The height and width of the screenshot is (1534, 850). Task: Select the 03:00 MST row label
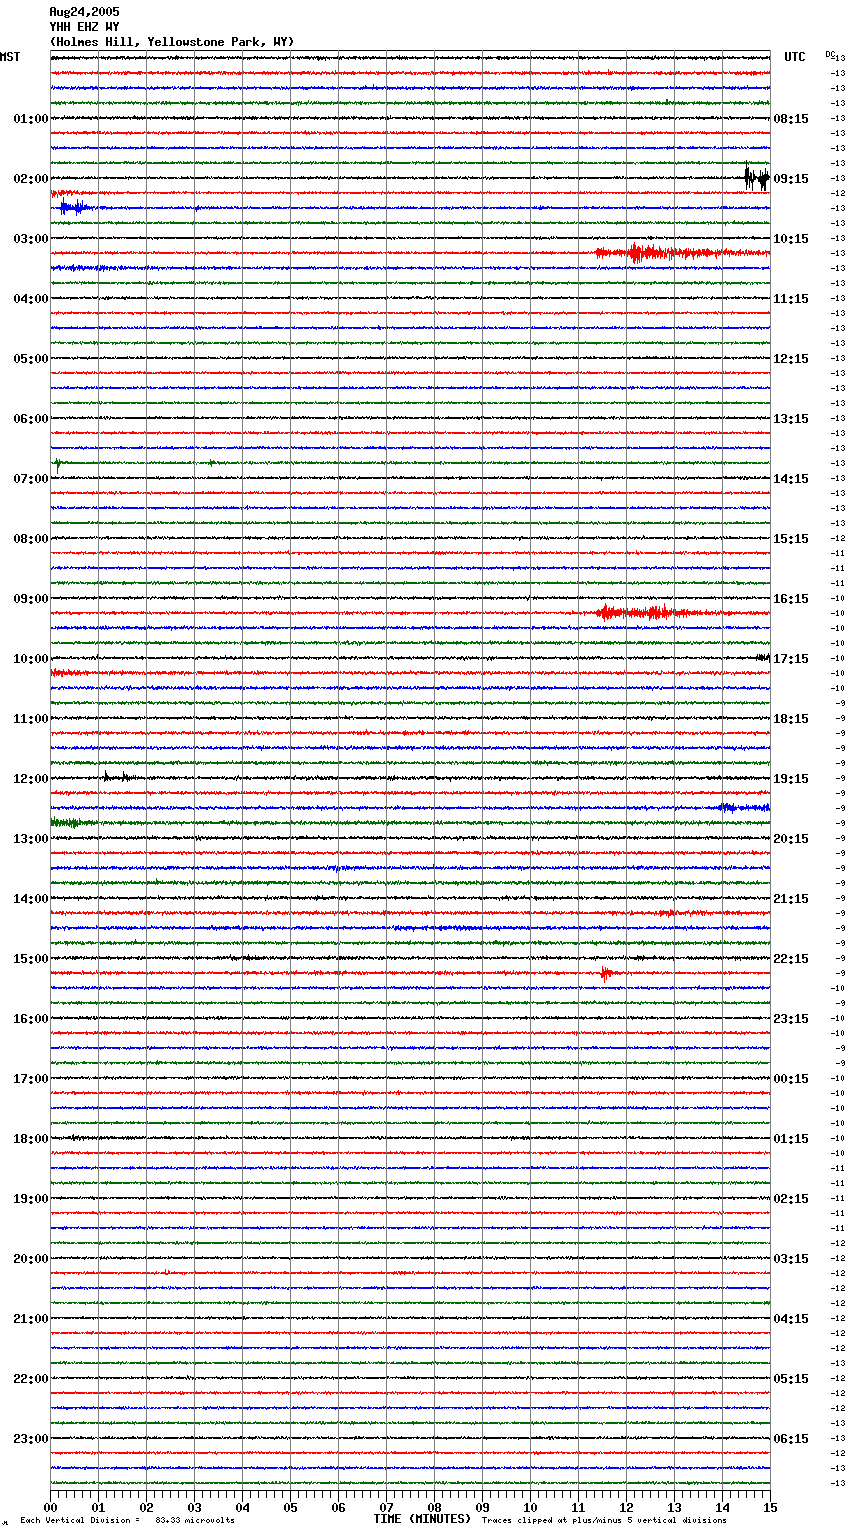click(31, 239)
